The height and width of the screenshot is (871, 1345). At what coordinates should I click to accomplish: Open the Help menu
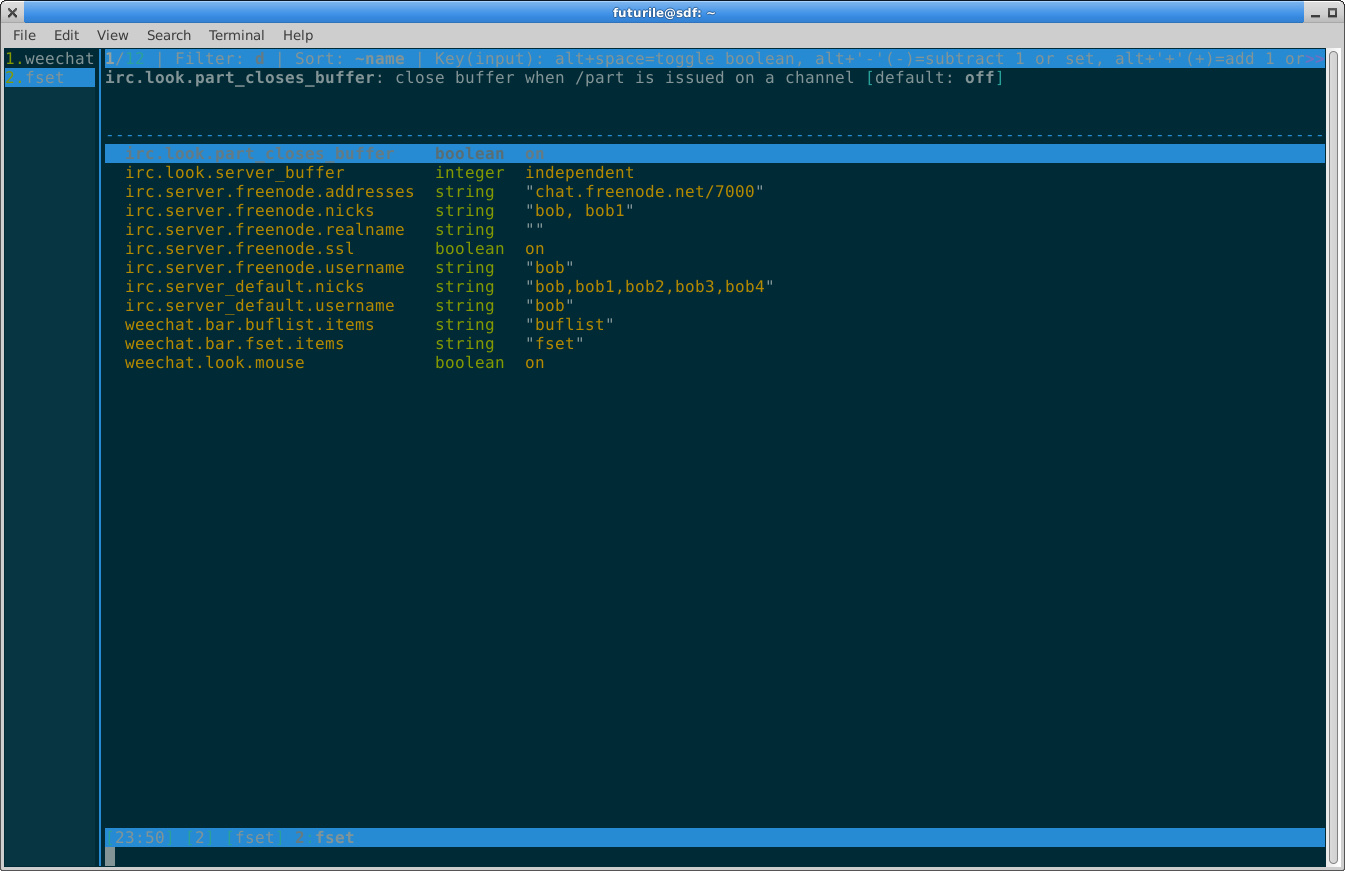tap(298, 35)
